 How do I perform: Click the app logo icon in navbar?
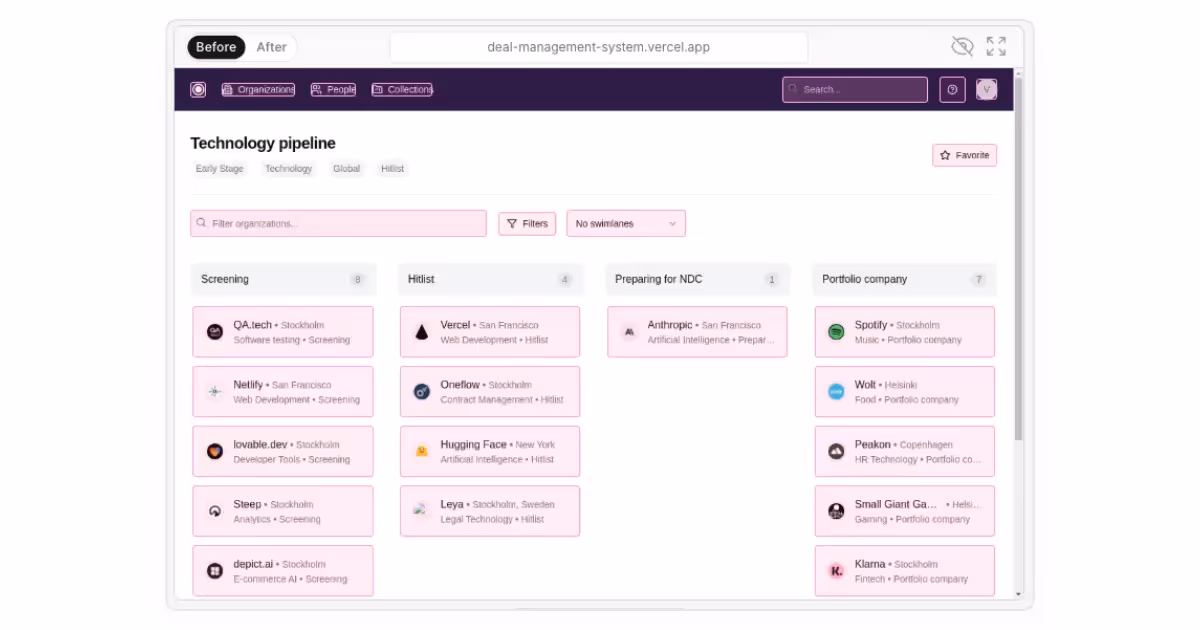coord(198,89)
